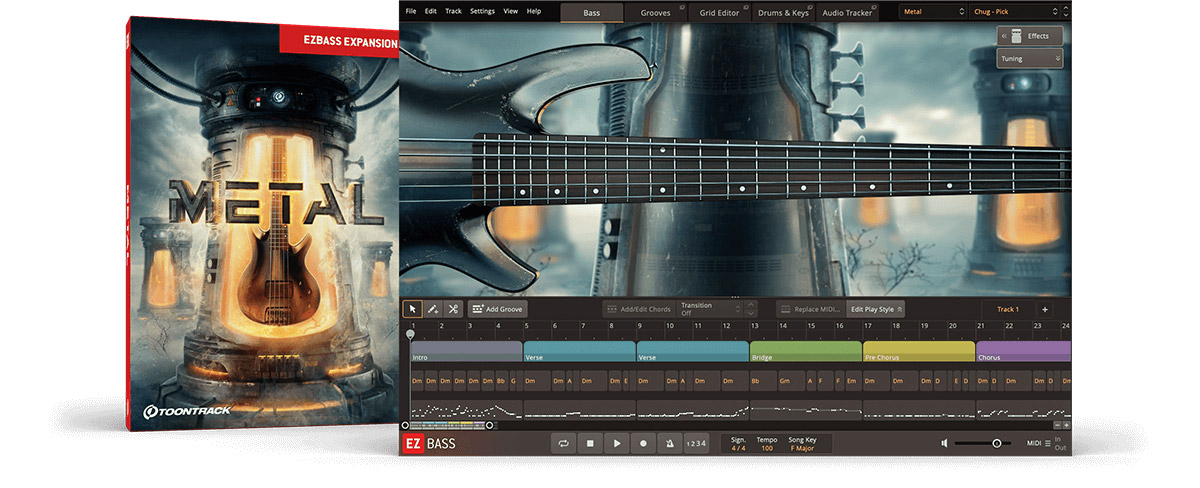Image resolution: width=1200 pixels, height=488 pixels.
Task: Detach the Grid Editor tab via pop-out icon
Action: coord(746,7)
